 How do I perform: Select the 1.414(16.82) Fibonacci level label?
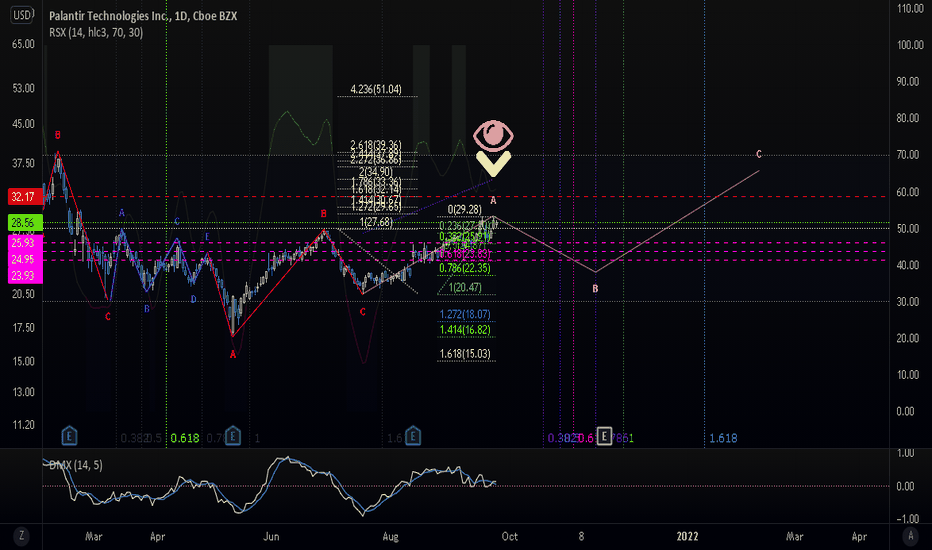[x=465, y=330]
